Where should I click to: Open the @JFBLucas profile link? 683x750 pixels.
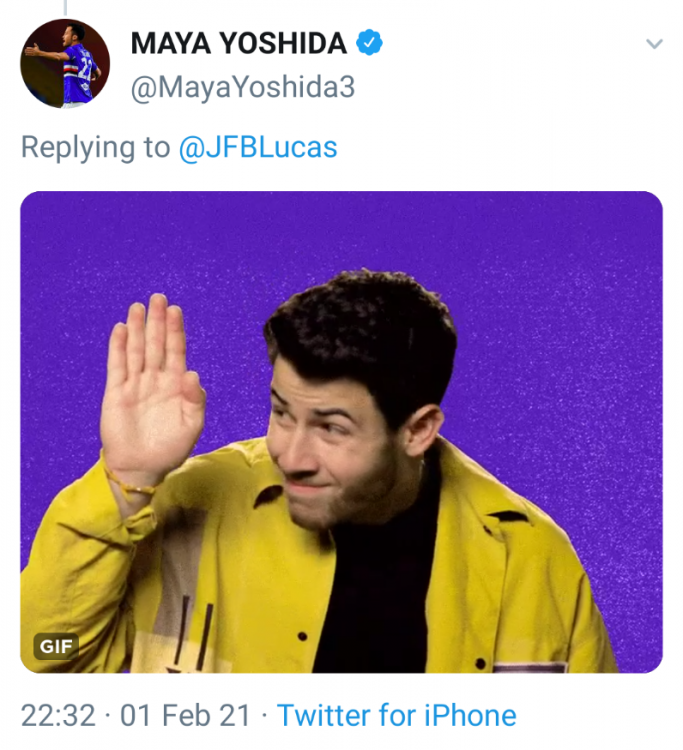click(x=257, y=148)
